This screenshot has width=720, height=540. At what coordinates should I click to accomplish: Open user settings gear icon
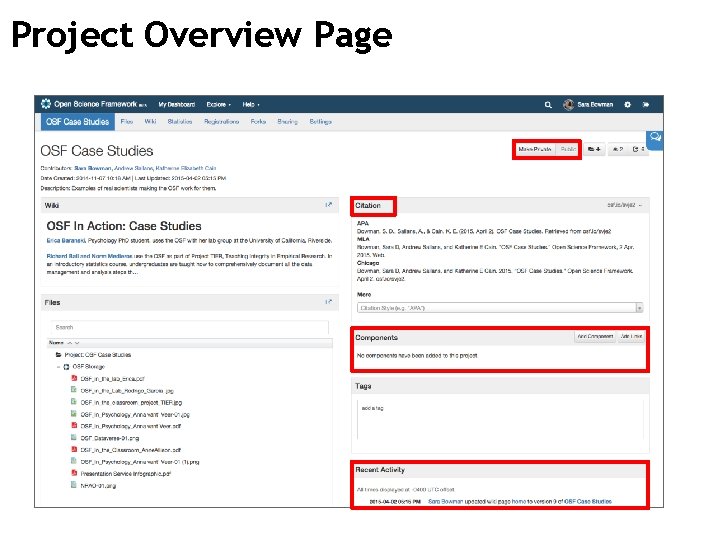point(627,105)
